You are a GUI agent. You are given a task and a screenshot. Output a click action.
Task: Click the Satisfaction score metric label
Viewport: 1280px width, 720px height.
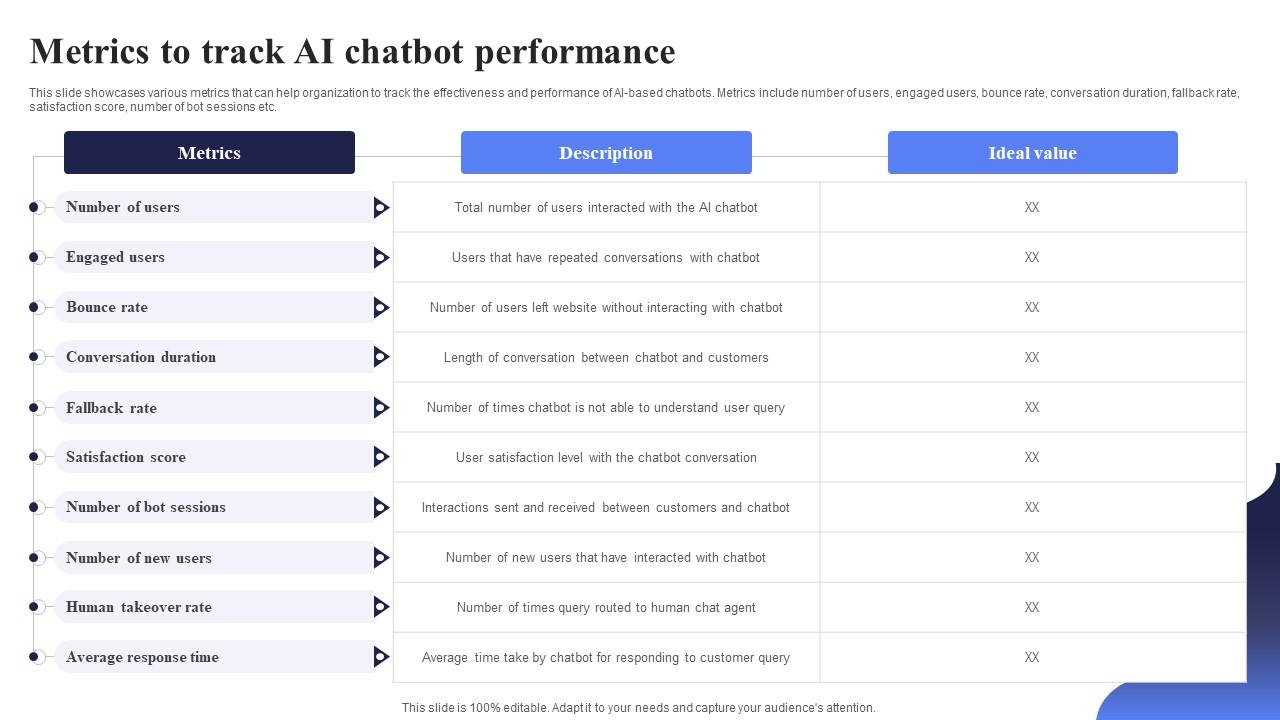[x=126, y=457]
